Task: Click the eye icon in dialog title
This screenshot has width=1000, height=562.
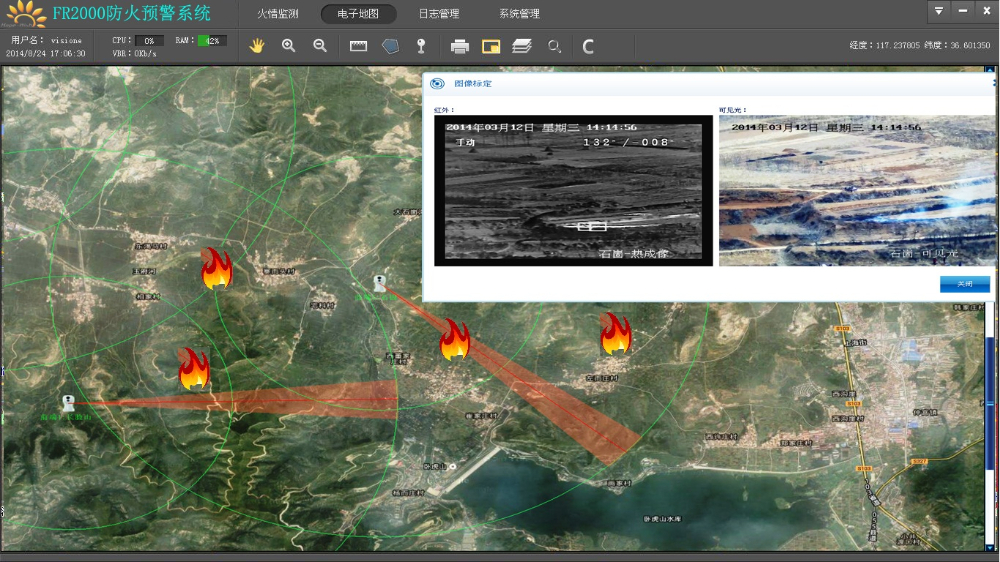Action: click(438, 84)
